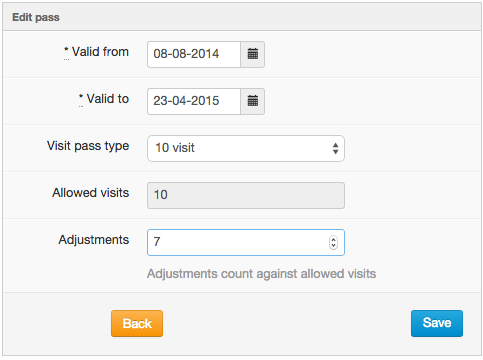Click the Valid from label
The width and height of the screenshot is (483, 360).
click(100, 52)
